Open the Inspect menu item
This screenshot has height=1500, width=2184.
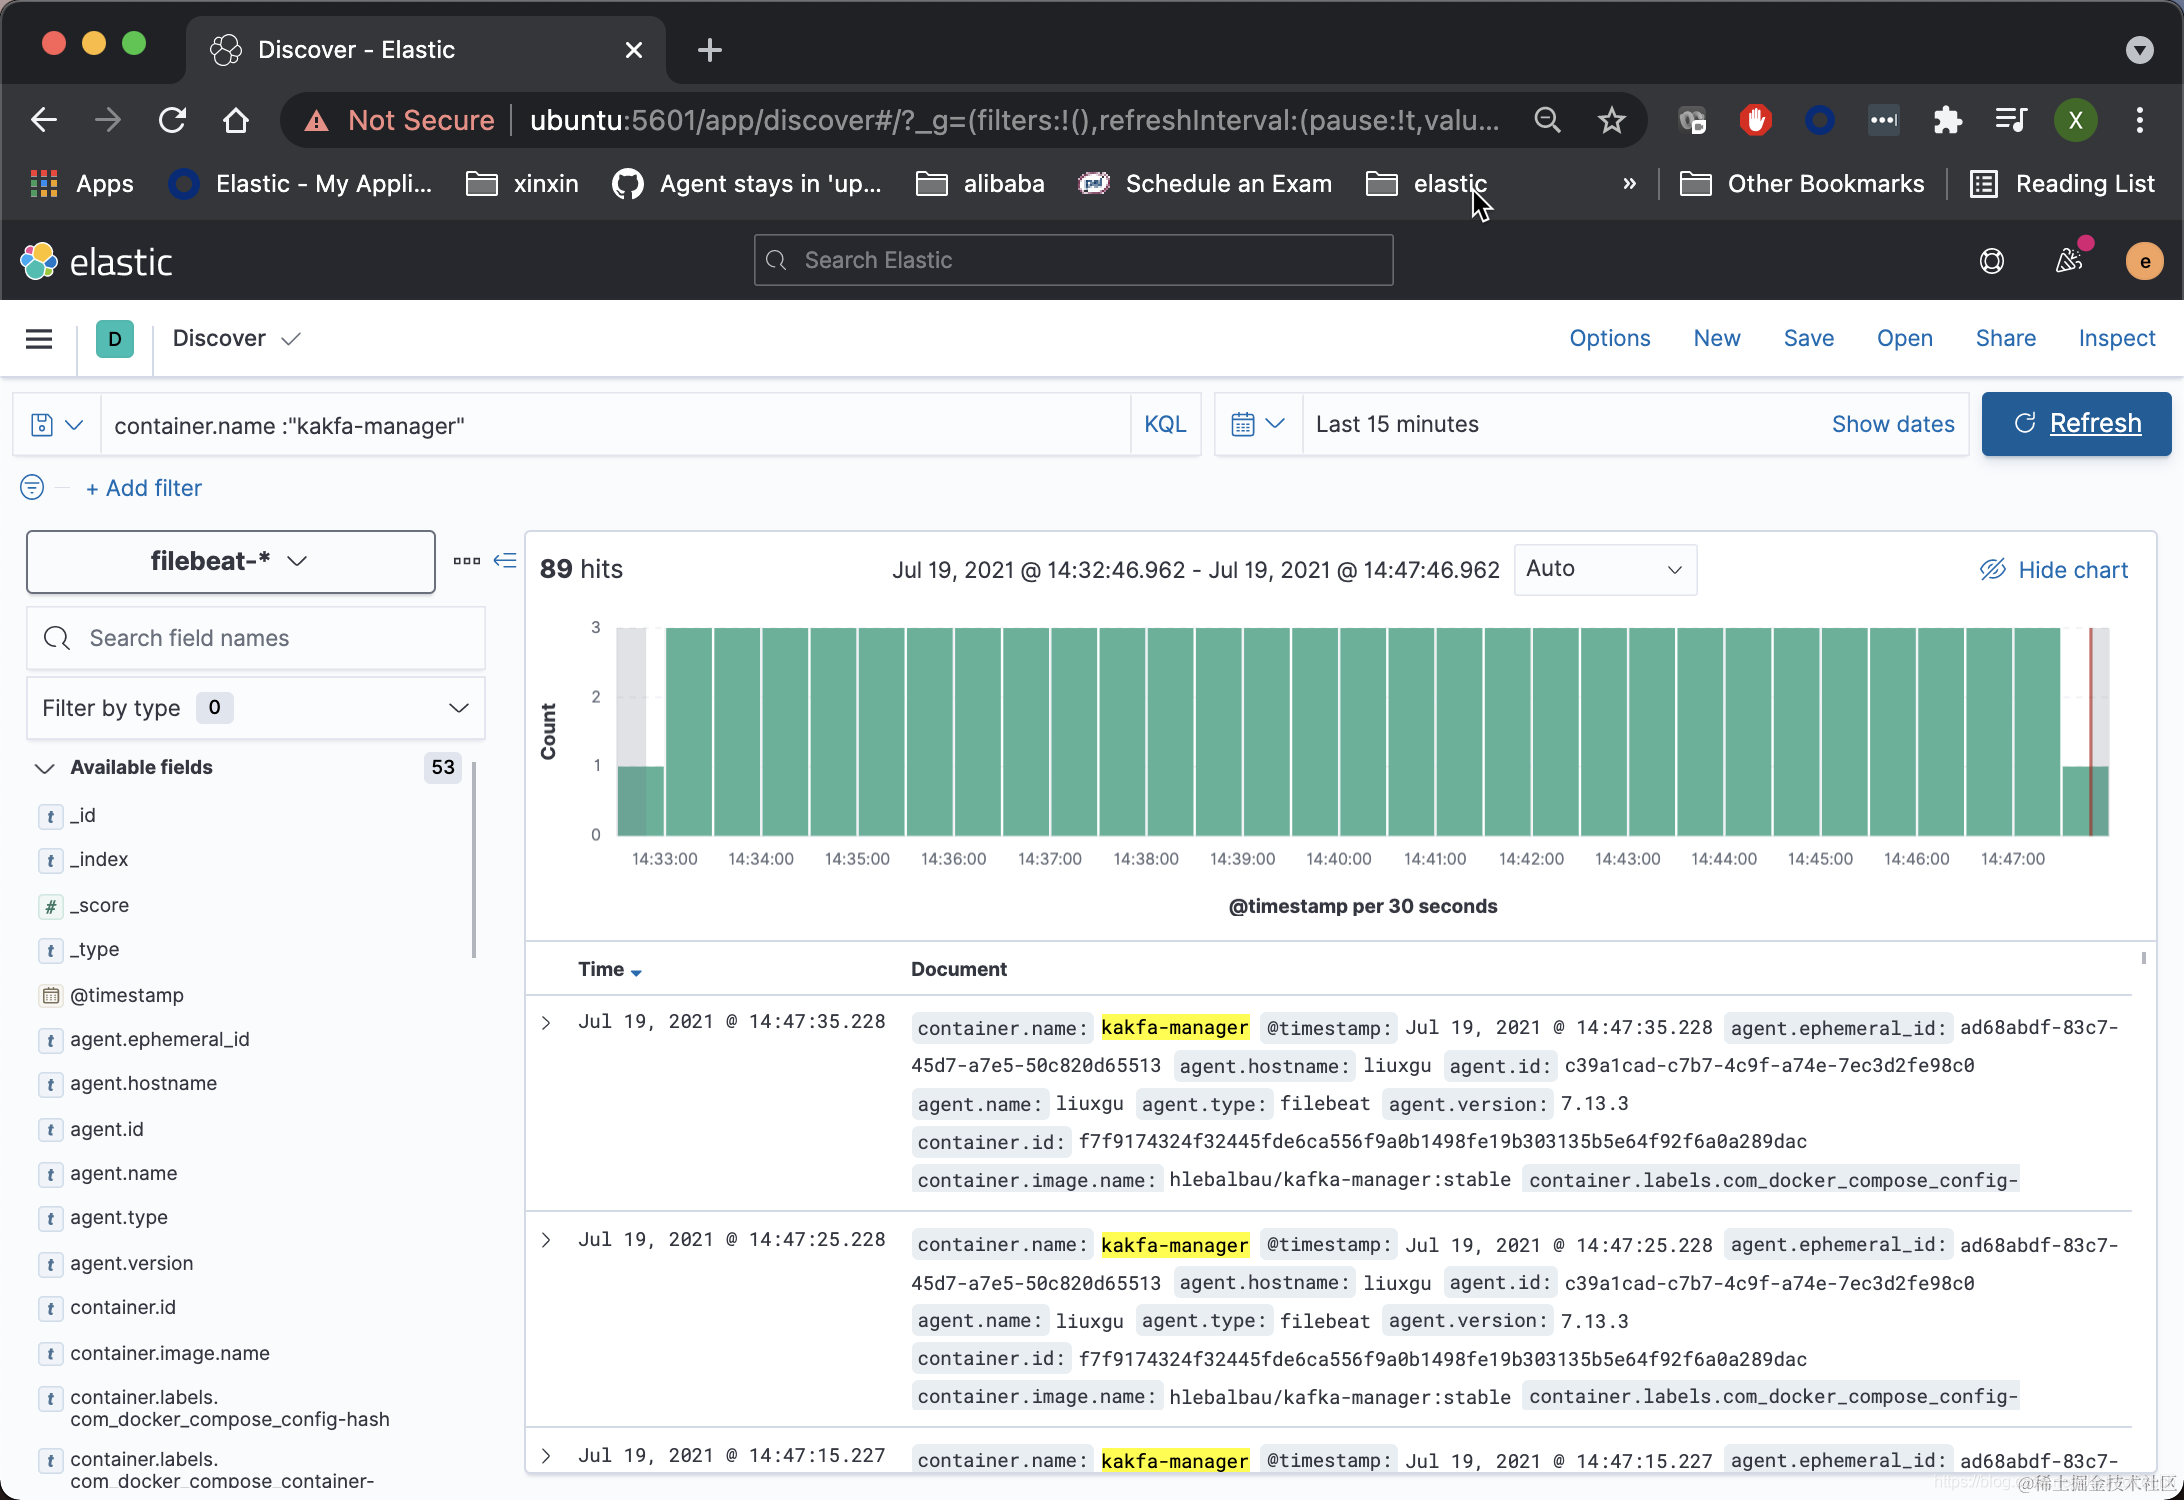pos(2116,339)
